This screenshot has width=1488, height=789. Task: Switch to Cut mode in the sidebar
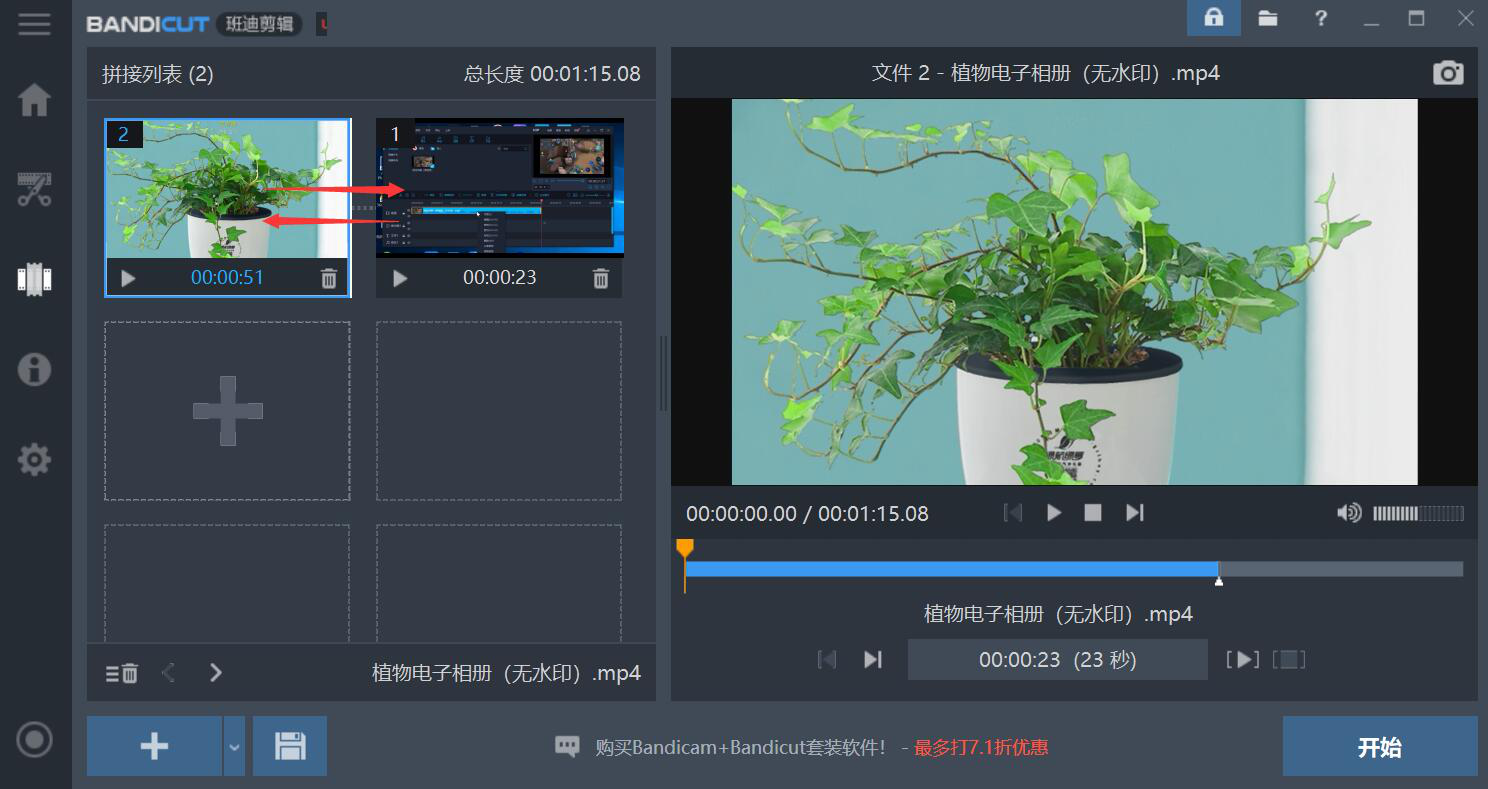point(35,189)
